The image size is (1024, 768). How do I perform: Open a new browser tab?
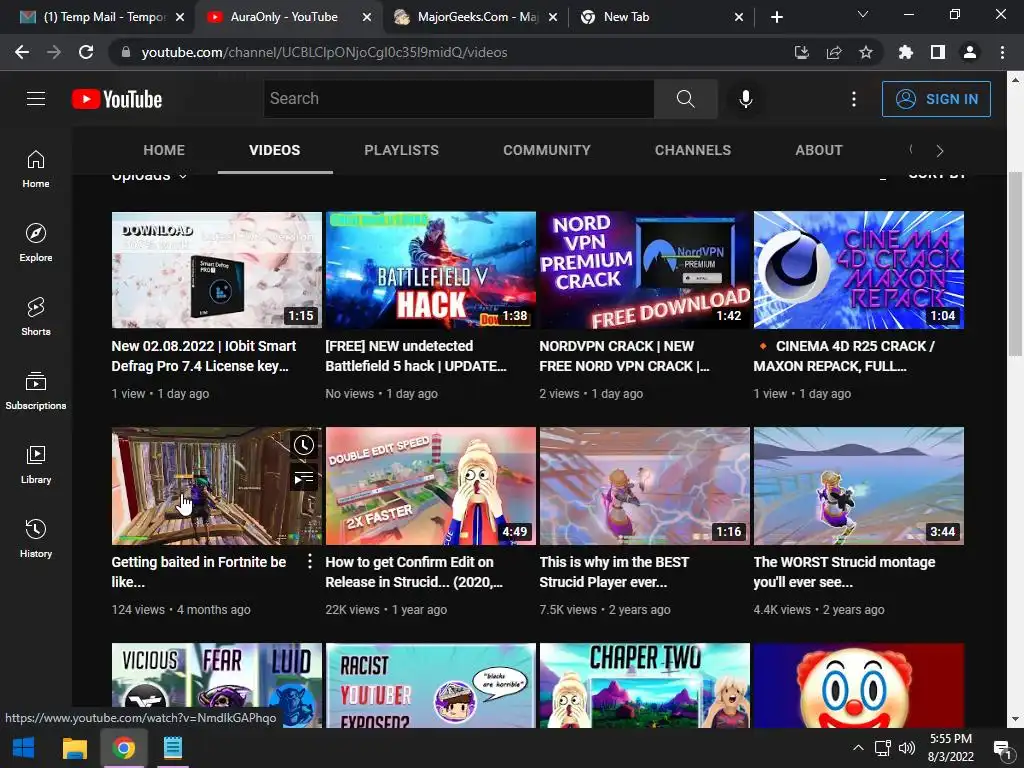[x=776, y=17]
